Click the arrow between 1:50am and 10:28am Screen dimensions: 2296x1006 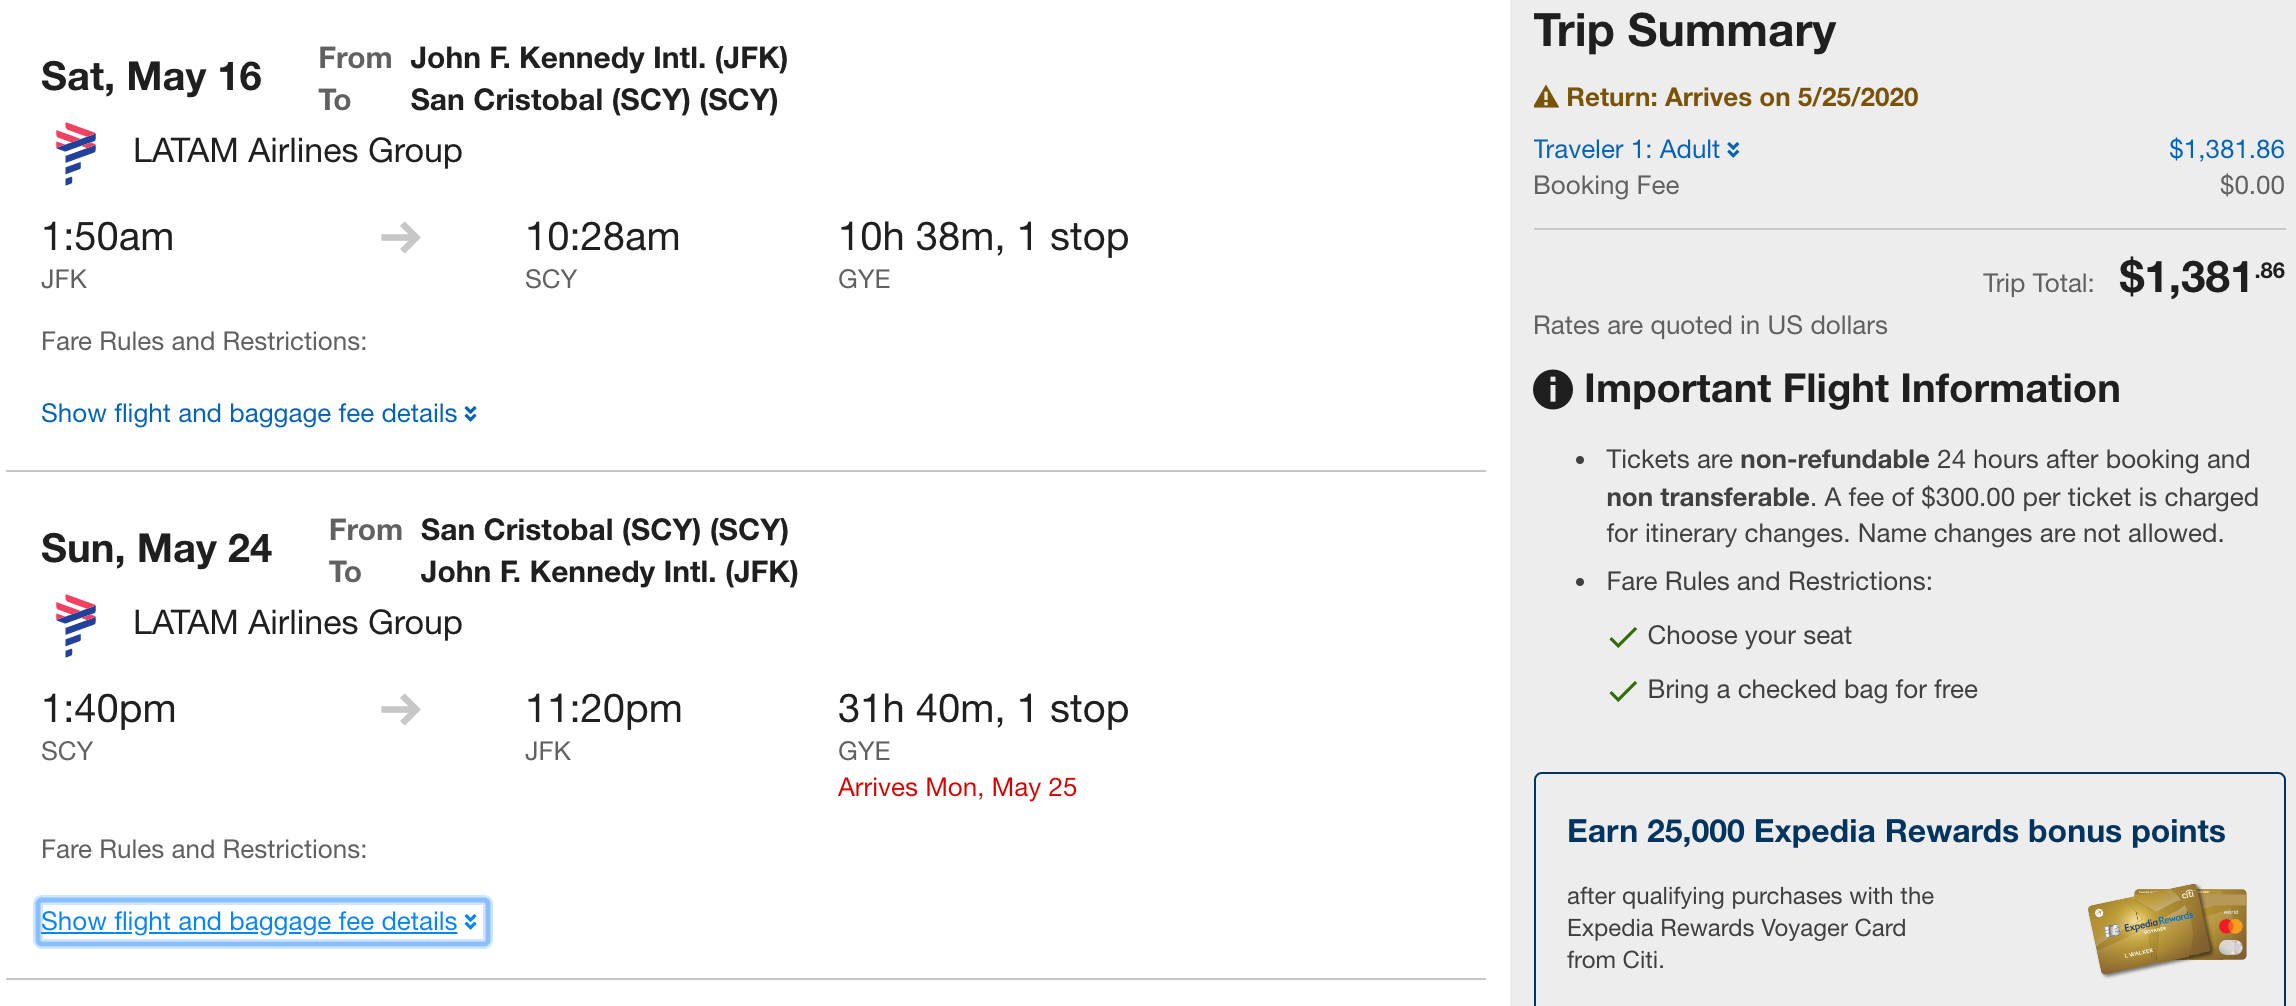click(x=401, y=238)
